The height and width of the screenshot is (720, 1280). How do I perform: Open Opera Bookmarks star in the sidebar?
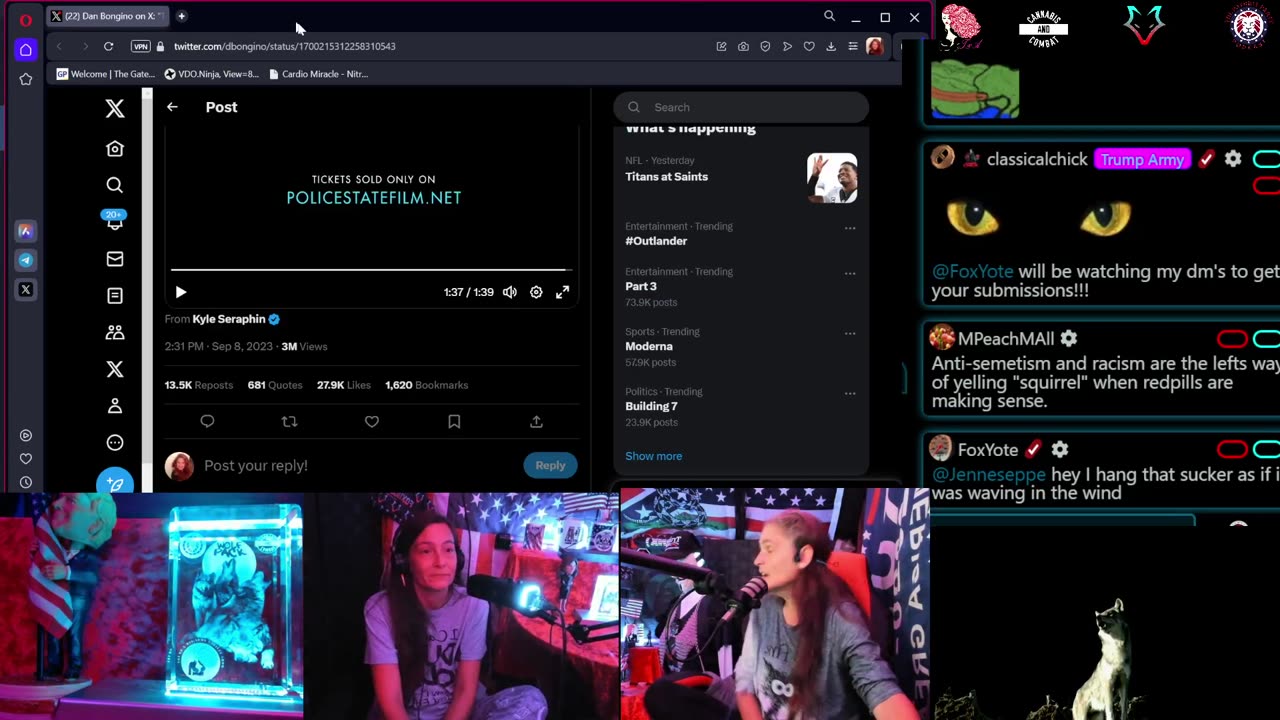26,79
